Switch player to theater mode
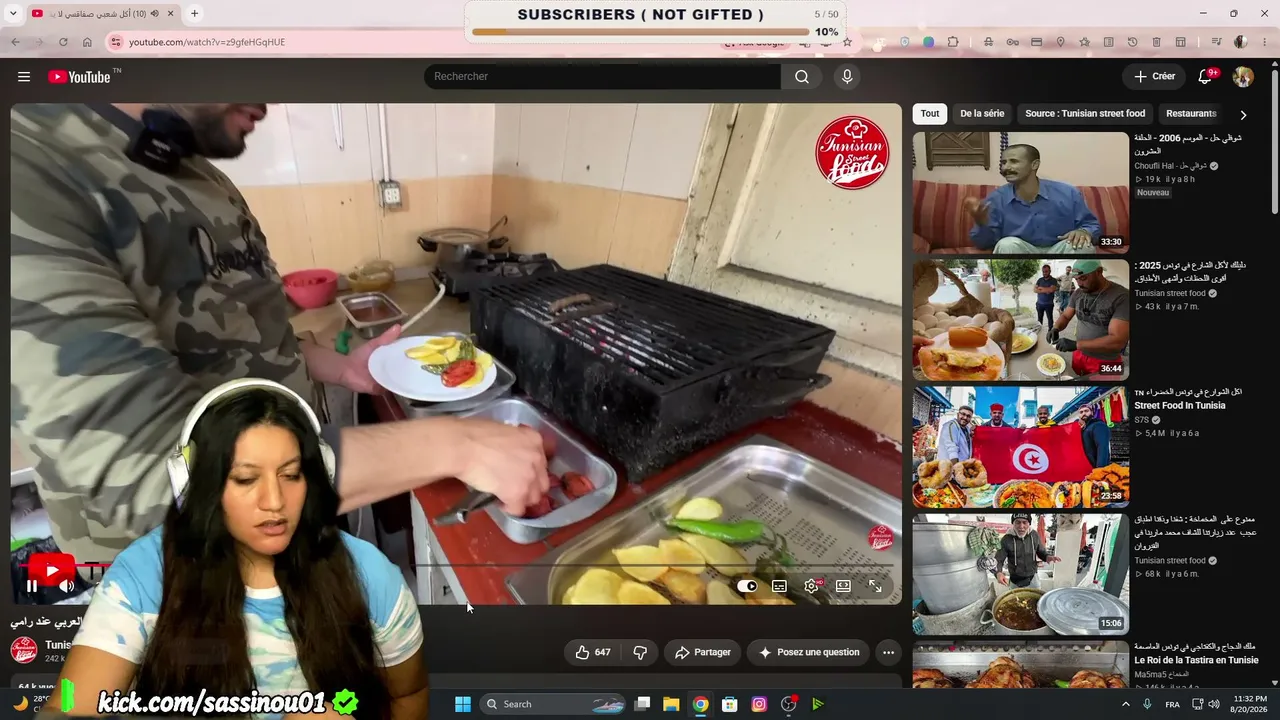 (843, 587)
